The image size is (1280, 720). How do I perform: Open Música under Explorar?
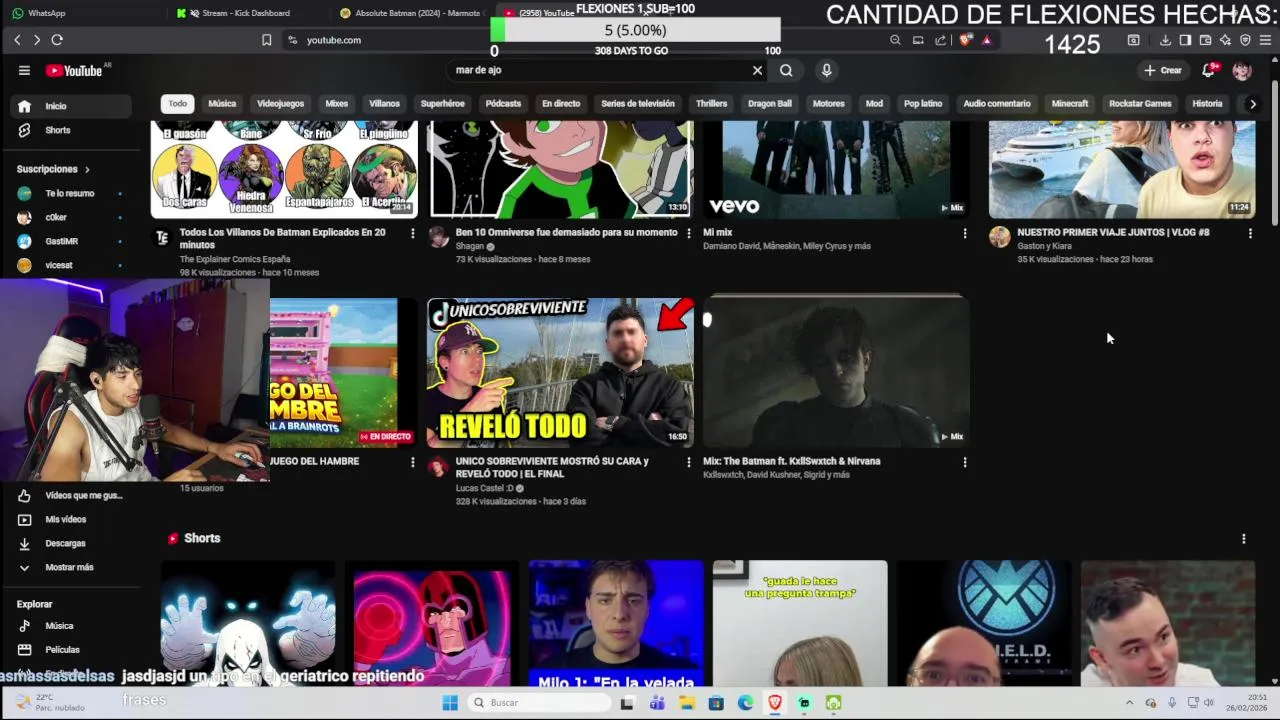71,626
